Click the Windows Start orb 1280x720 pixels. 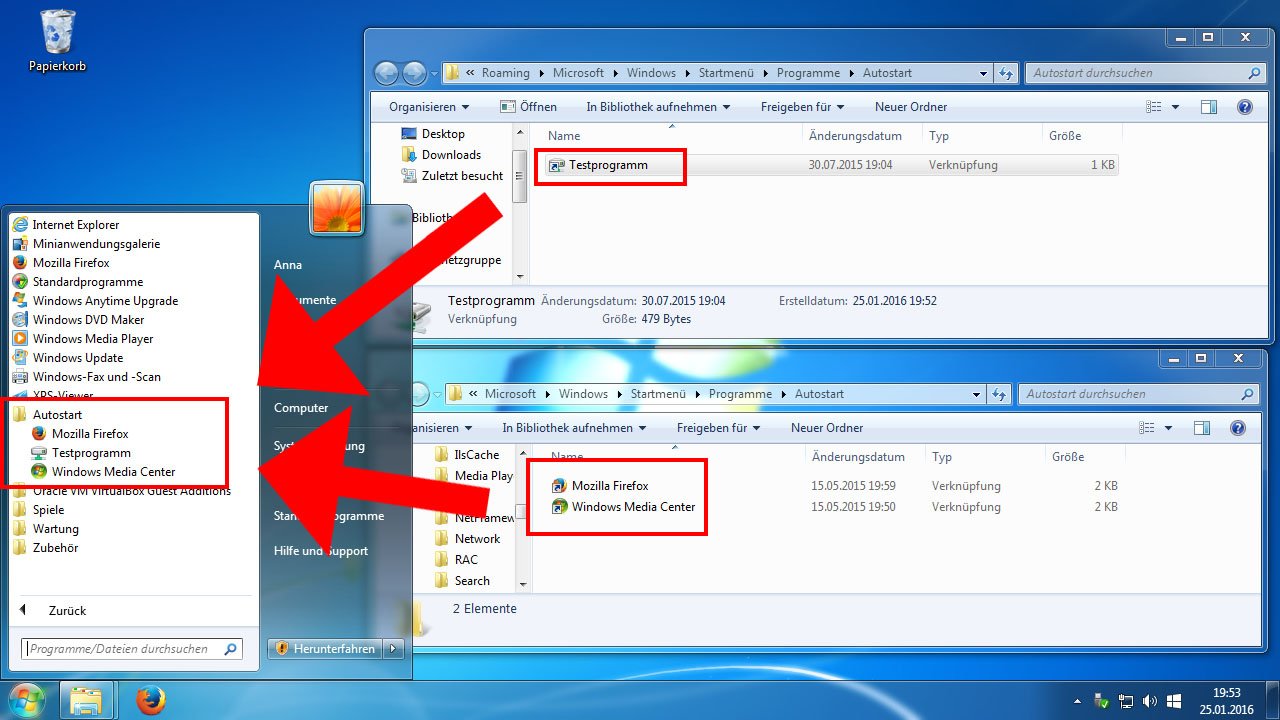pyautogui.click(x=27, y=699)
